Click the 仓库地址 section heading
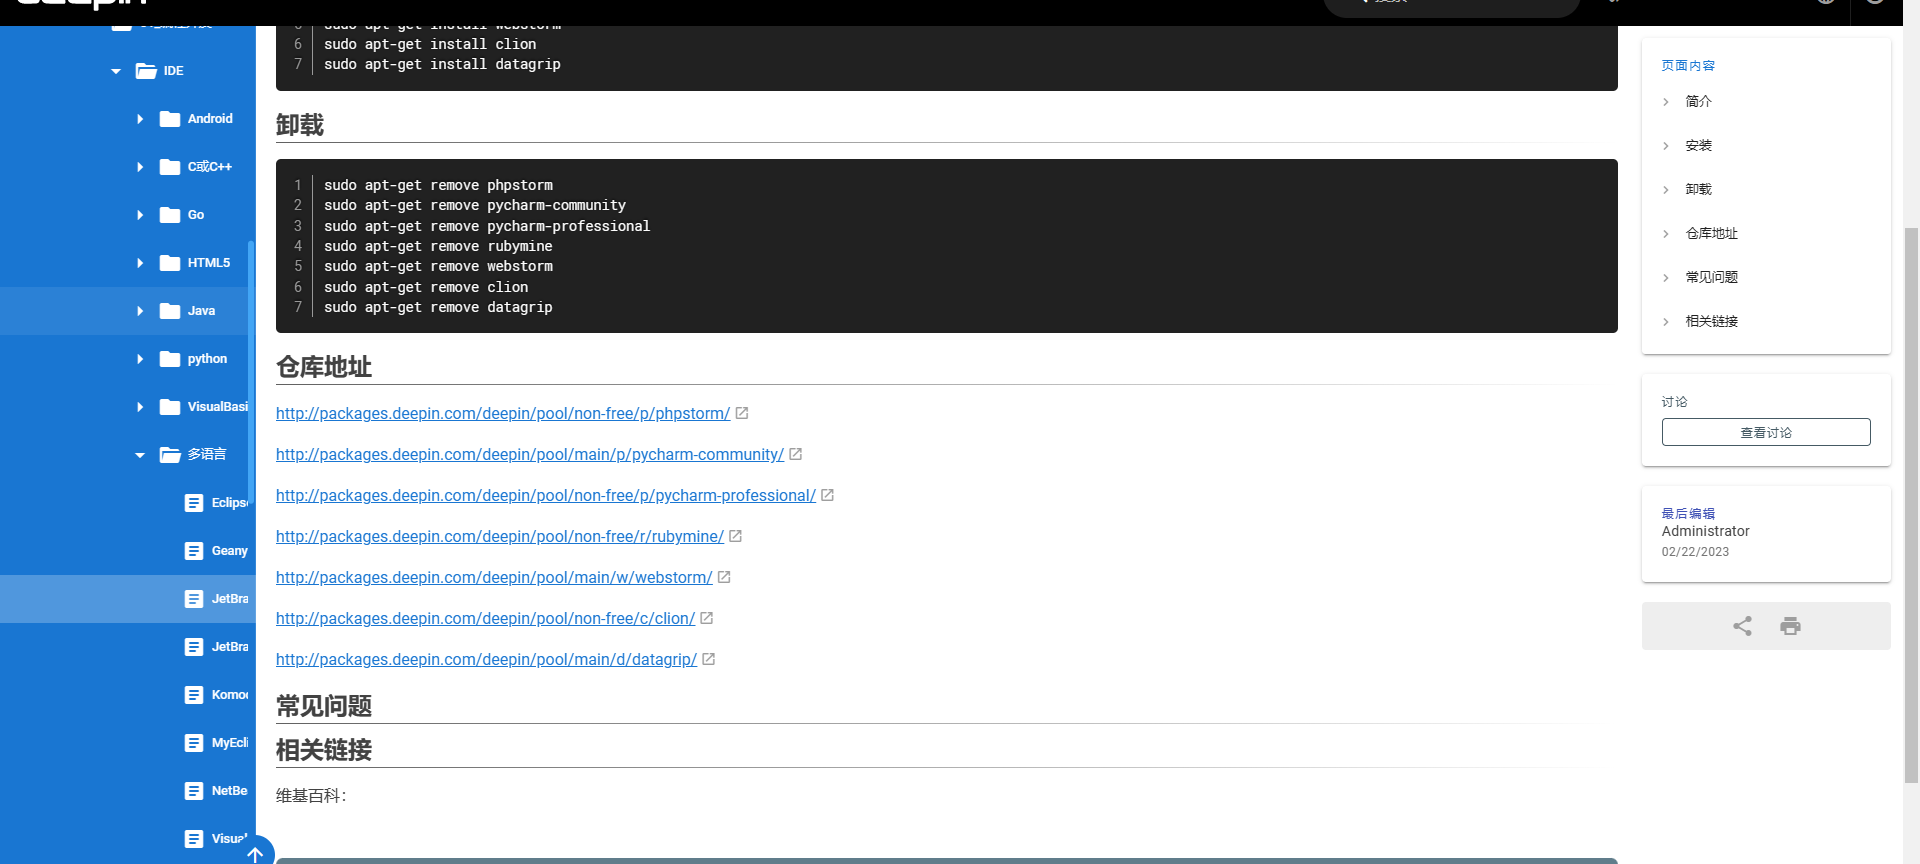This screenshot has width=1920, height=864. (324, 367)
